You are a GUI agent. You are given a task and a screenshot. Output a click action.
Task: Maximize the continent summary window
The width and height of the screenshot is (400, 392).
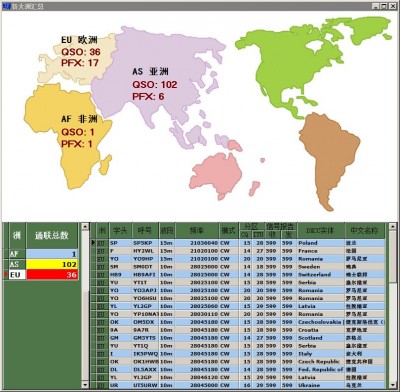pyautogui.click(x=384, y=6)
